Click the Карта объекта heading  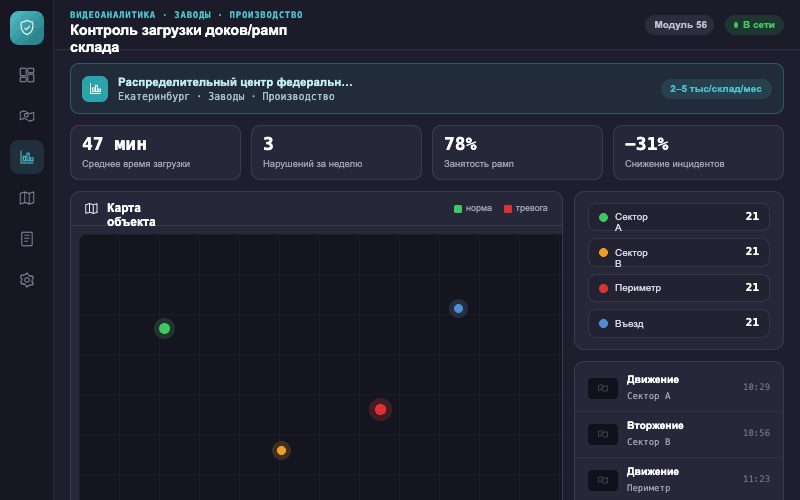[131, 215]
